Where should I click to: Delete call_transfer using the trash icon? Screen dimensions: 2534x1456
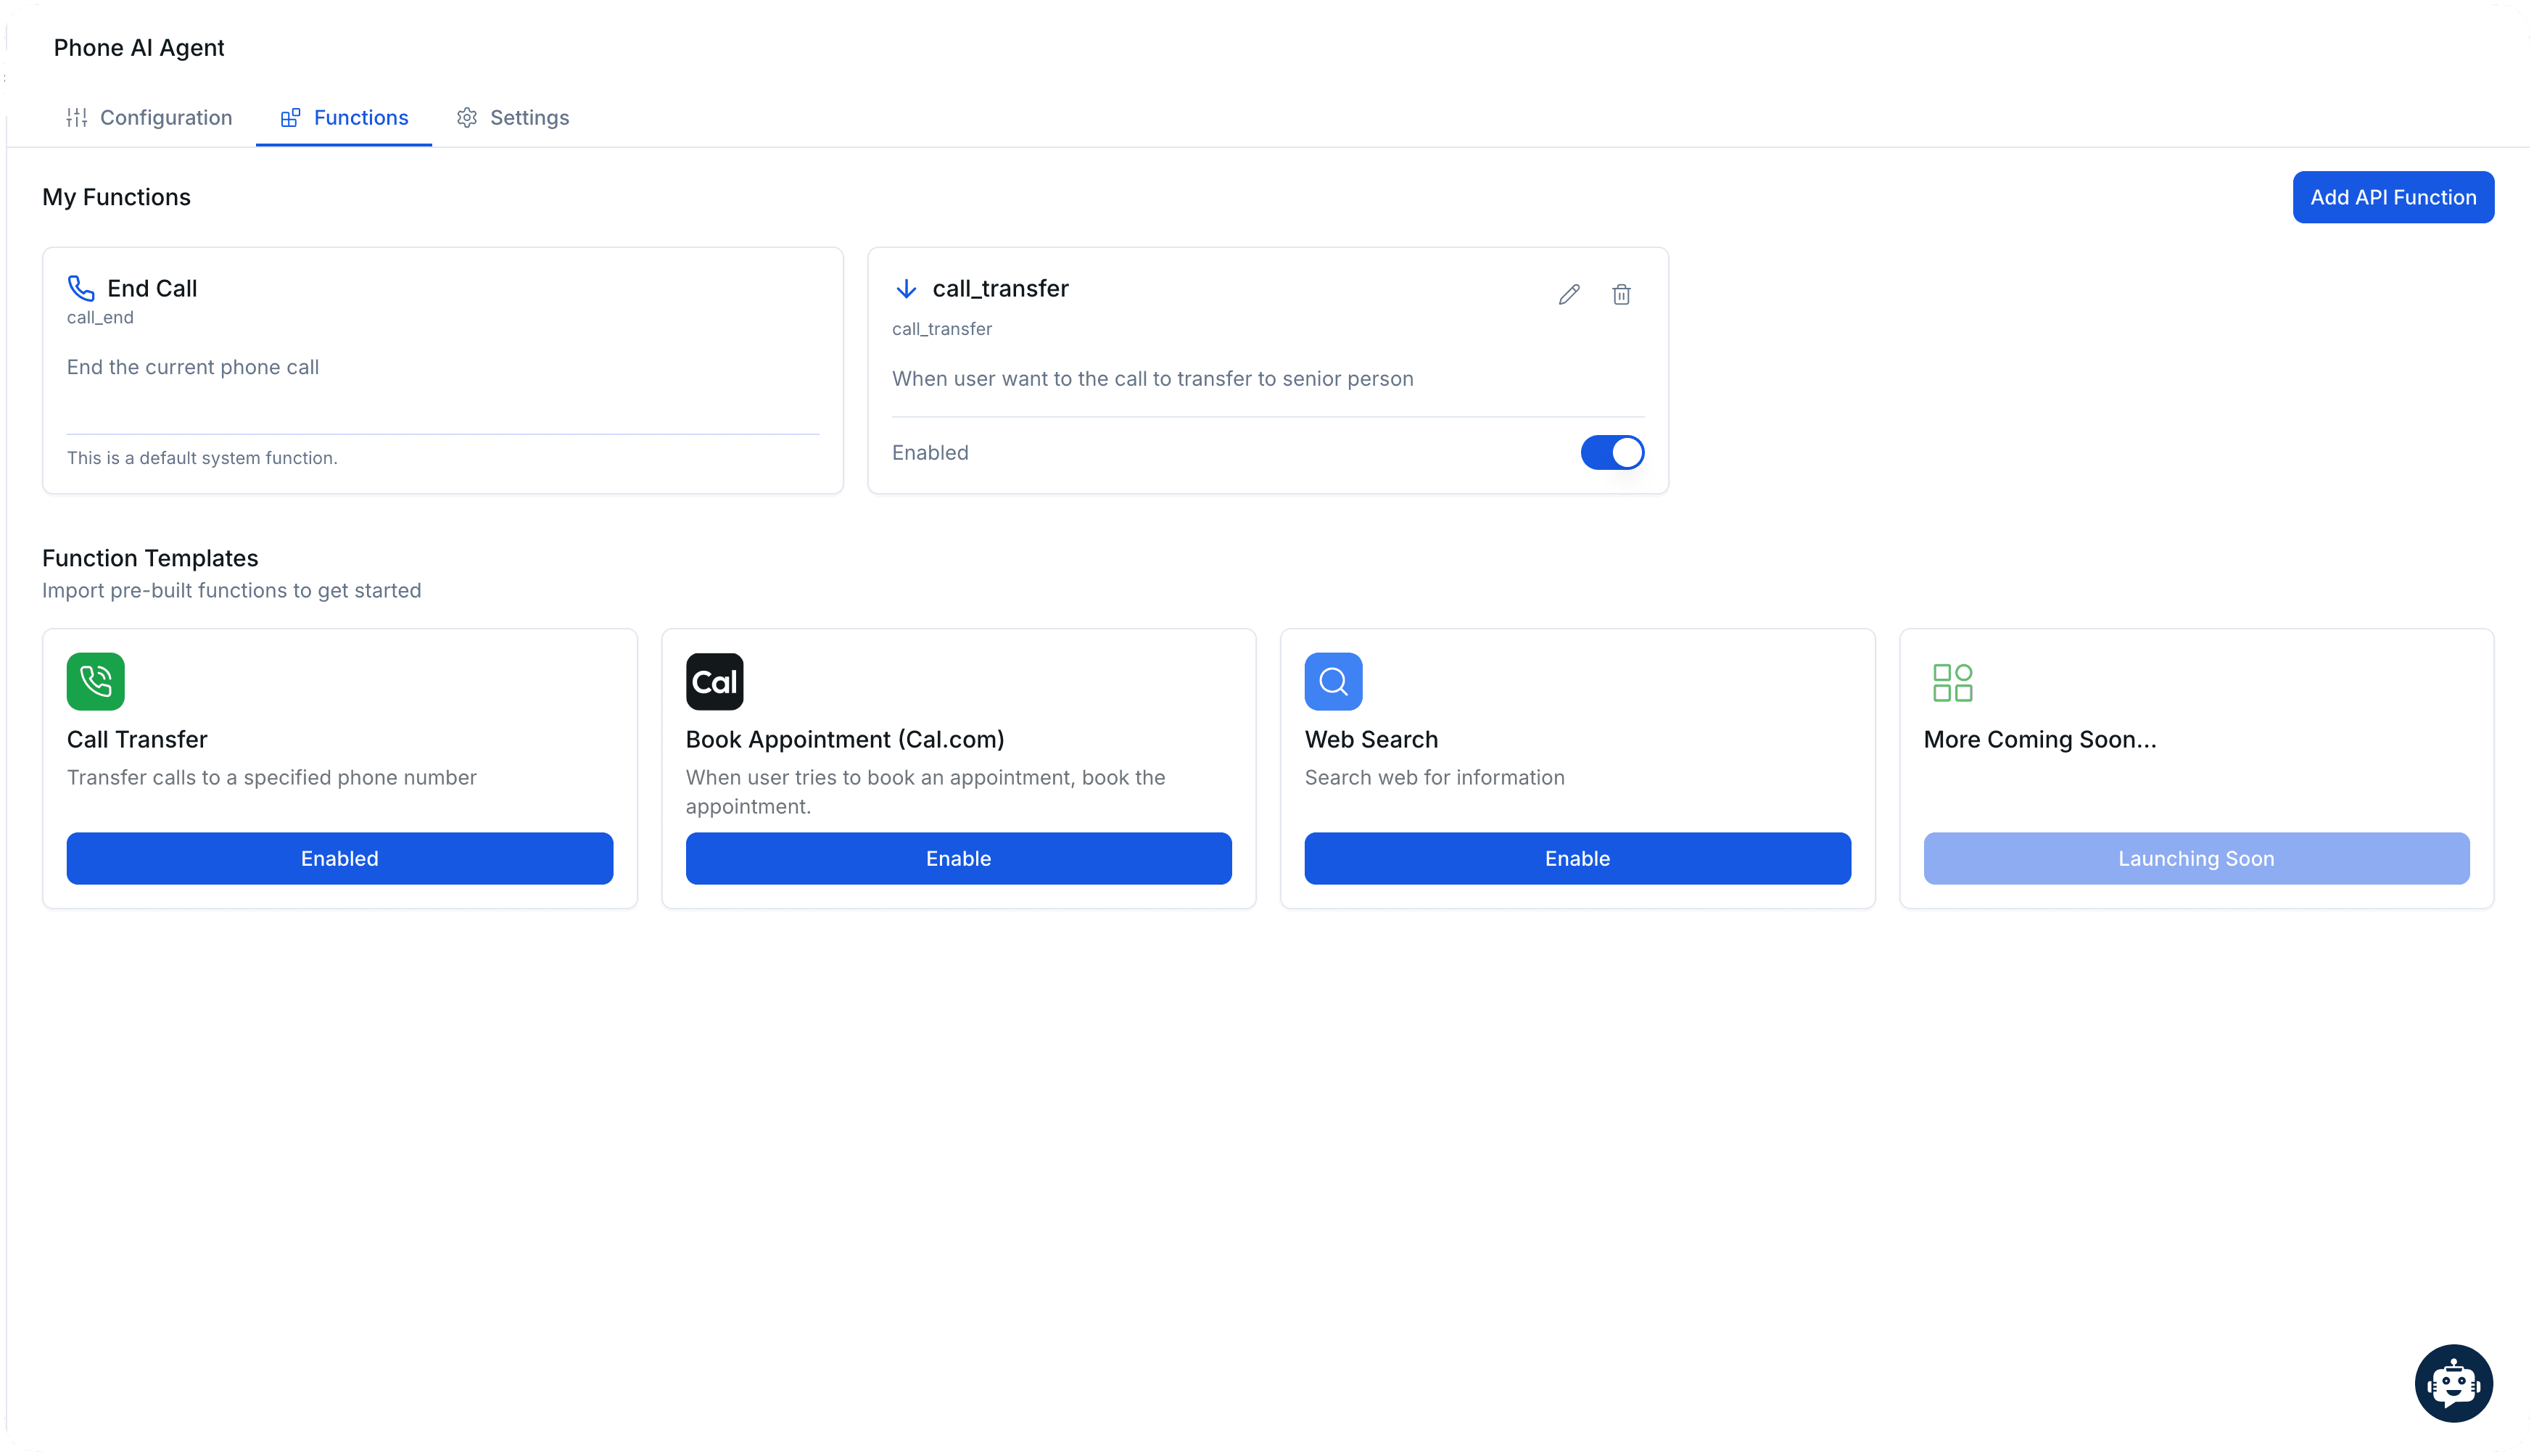coord(1621,294)
